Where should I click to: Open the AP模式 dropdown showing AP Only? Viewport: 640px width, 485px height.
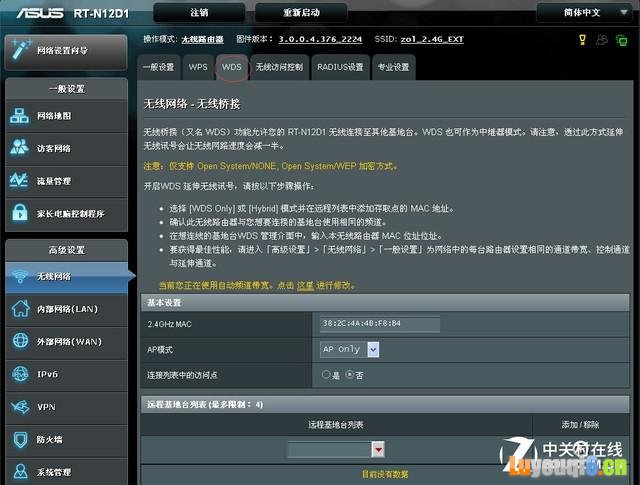point(349,349)
